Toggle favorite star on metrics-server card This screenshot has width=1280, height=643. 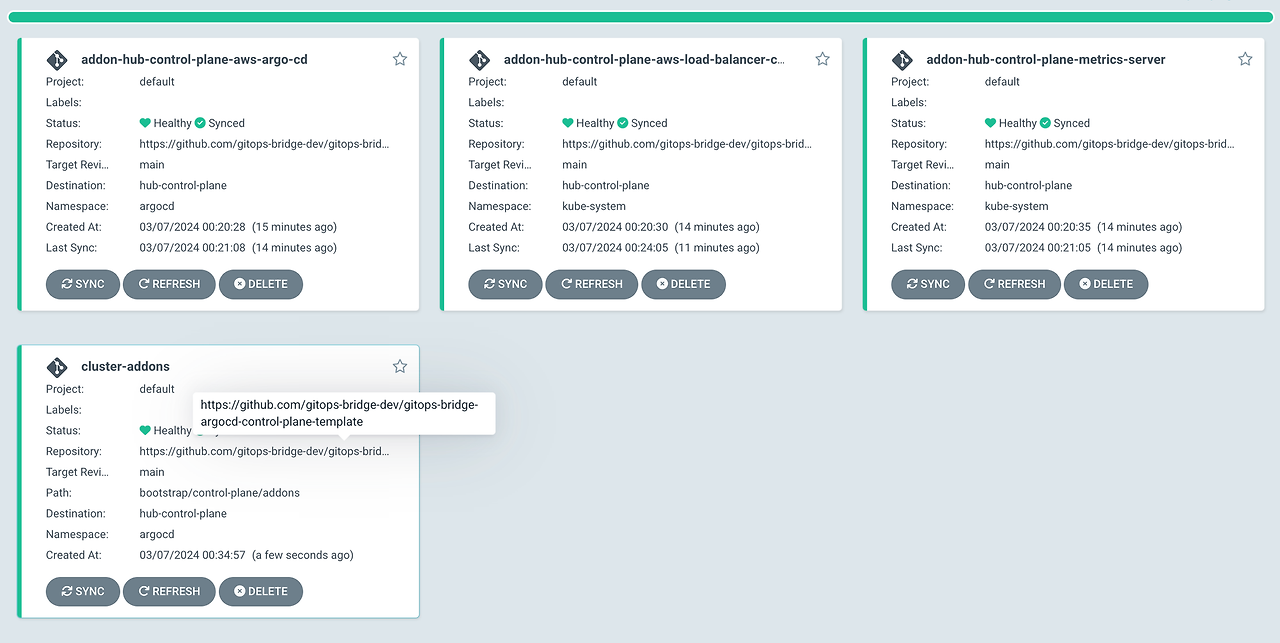point(1245,59)
